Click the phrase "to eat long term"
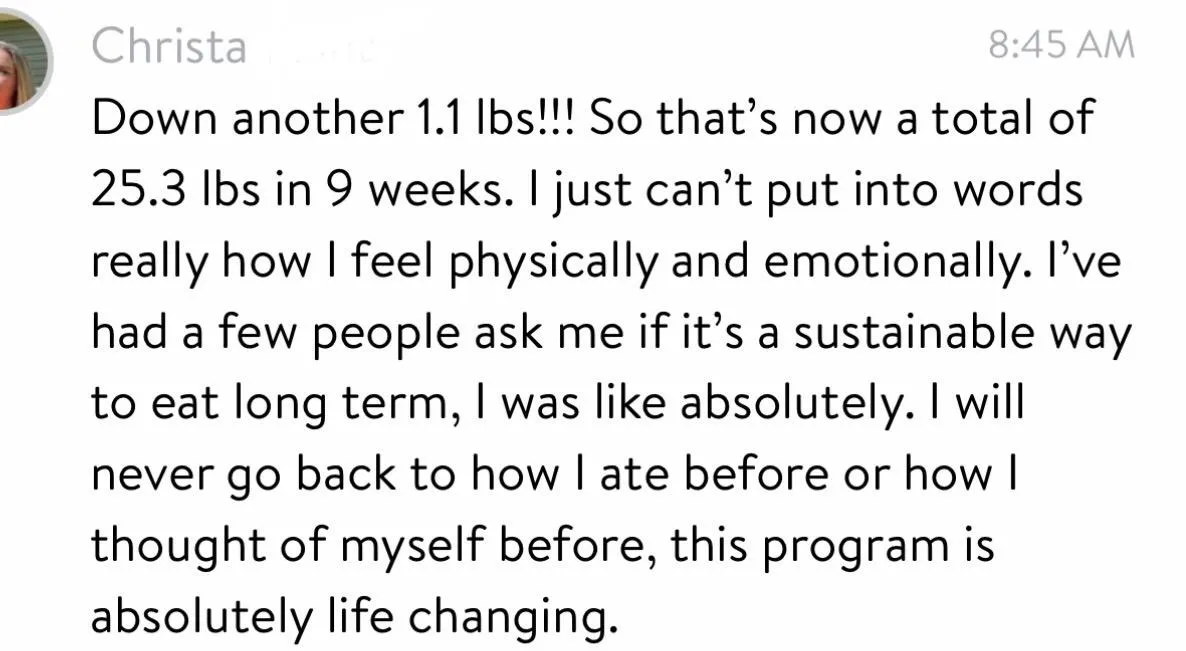Viewport: 1186px width, 651px height. click(x=274, y=403)
